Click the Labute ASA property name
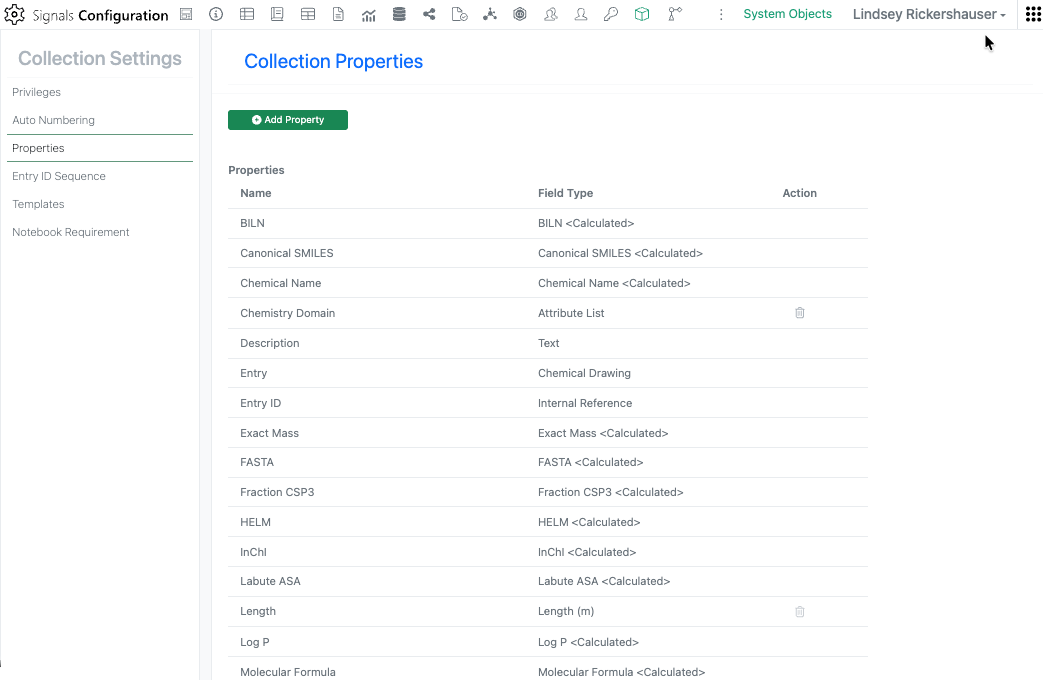 point(270,581)
